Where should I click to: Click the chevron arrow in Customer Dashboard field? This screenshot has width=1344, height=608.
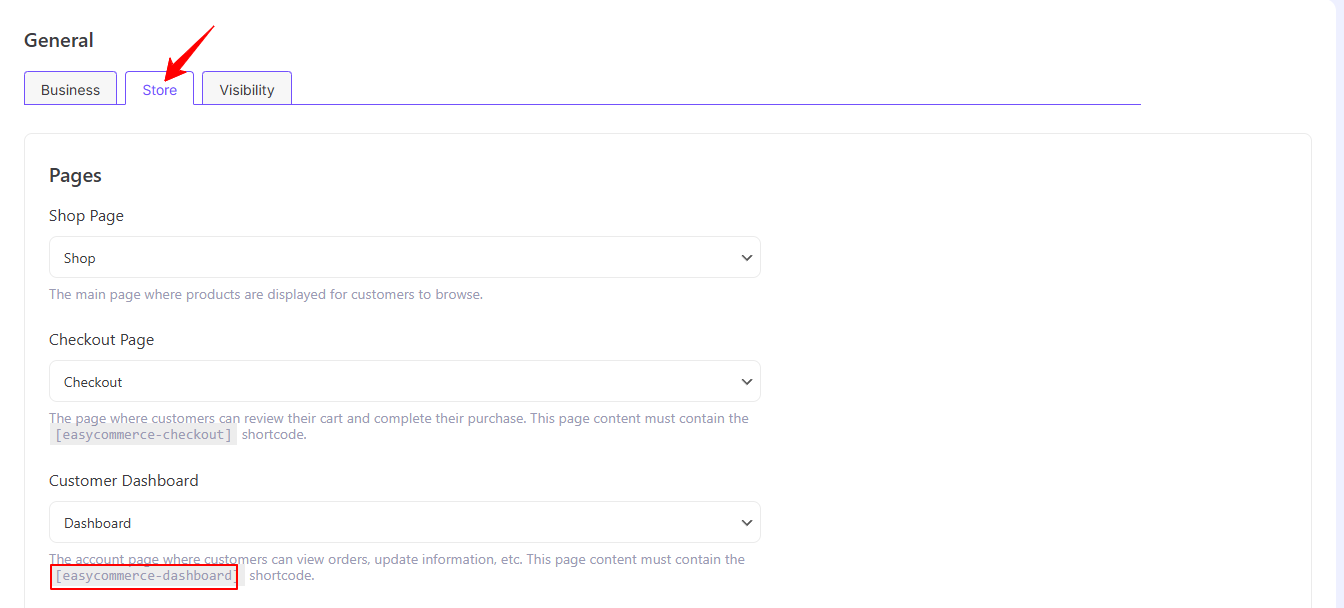[x=746, y=523]
